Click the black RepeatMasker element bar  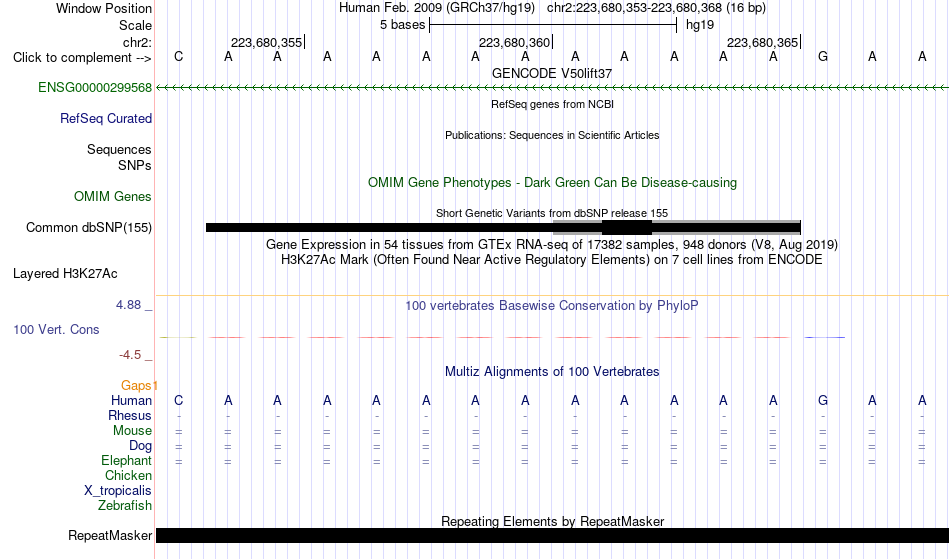coord(552,535)
